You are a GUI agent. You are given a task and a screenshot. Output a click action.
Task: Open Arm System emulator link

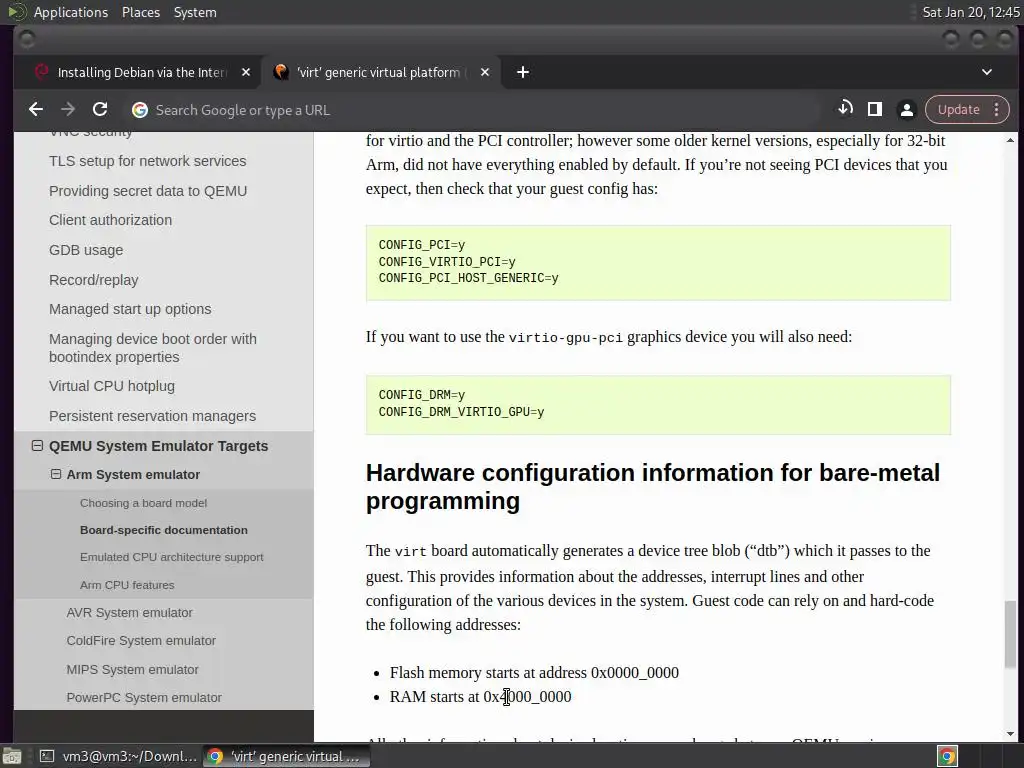[133, 475]
